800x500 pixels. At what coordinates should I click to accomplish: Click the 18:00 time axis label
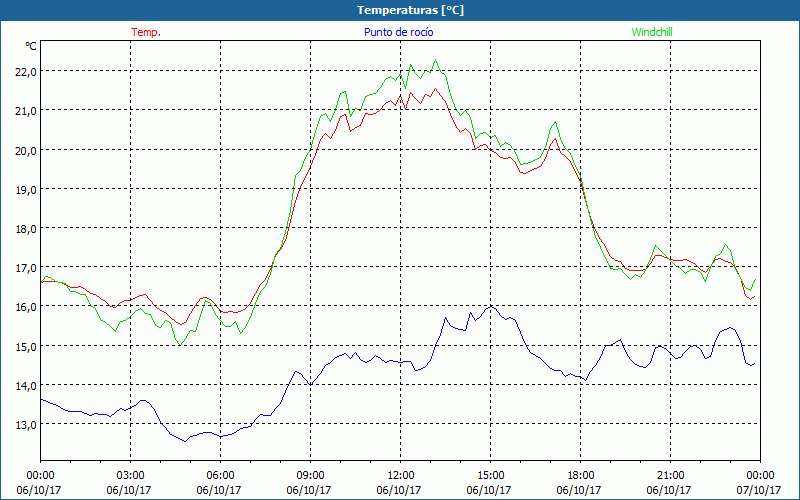(x=581, y=475)
